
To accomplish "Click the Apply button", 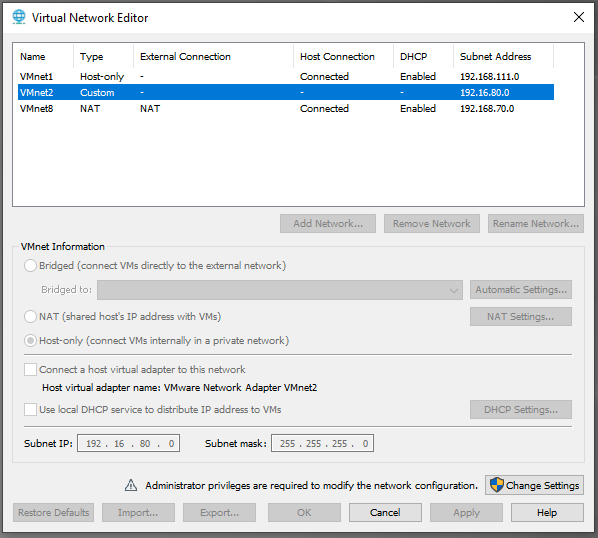I will click(466, 512).
